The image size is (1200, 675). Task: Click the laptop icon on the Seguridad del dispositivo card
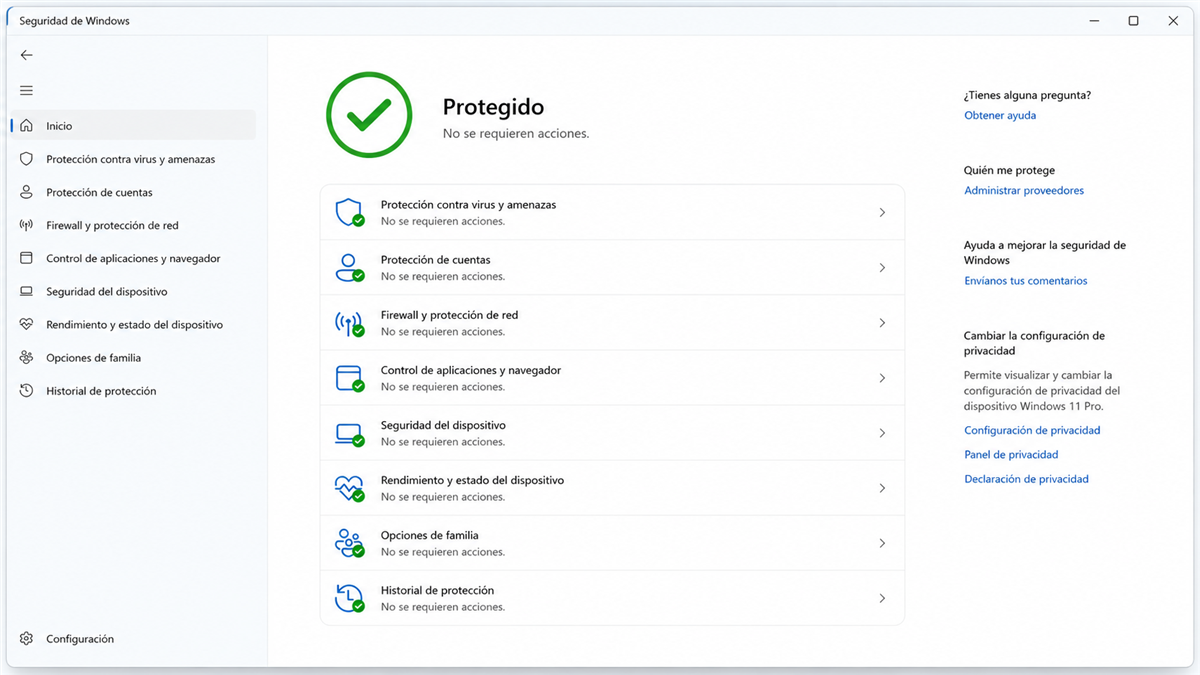[349, 433]
